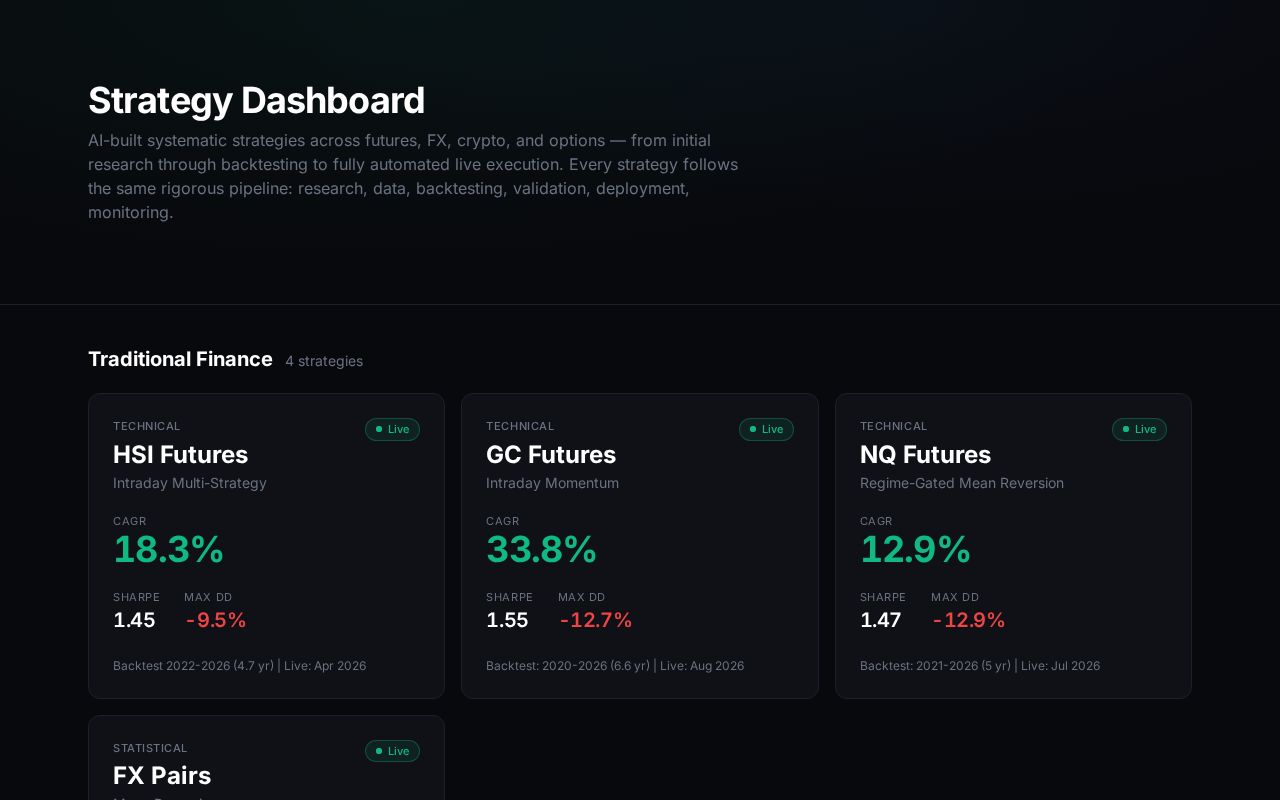Viewport: 1280px width, 800px height.
Task: Click the Live badge on NQ Futures card
Action: (x=1139, y=429)
